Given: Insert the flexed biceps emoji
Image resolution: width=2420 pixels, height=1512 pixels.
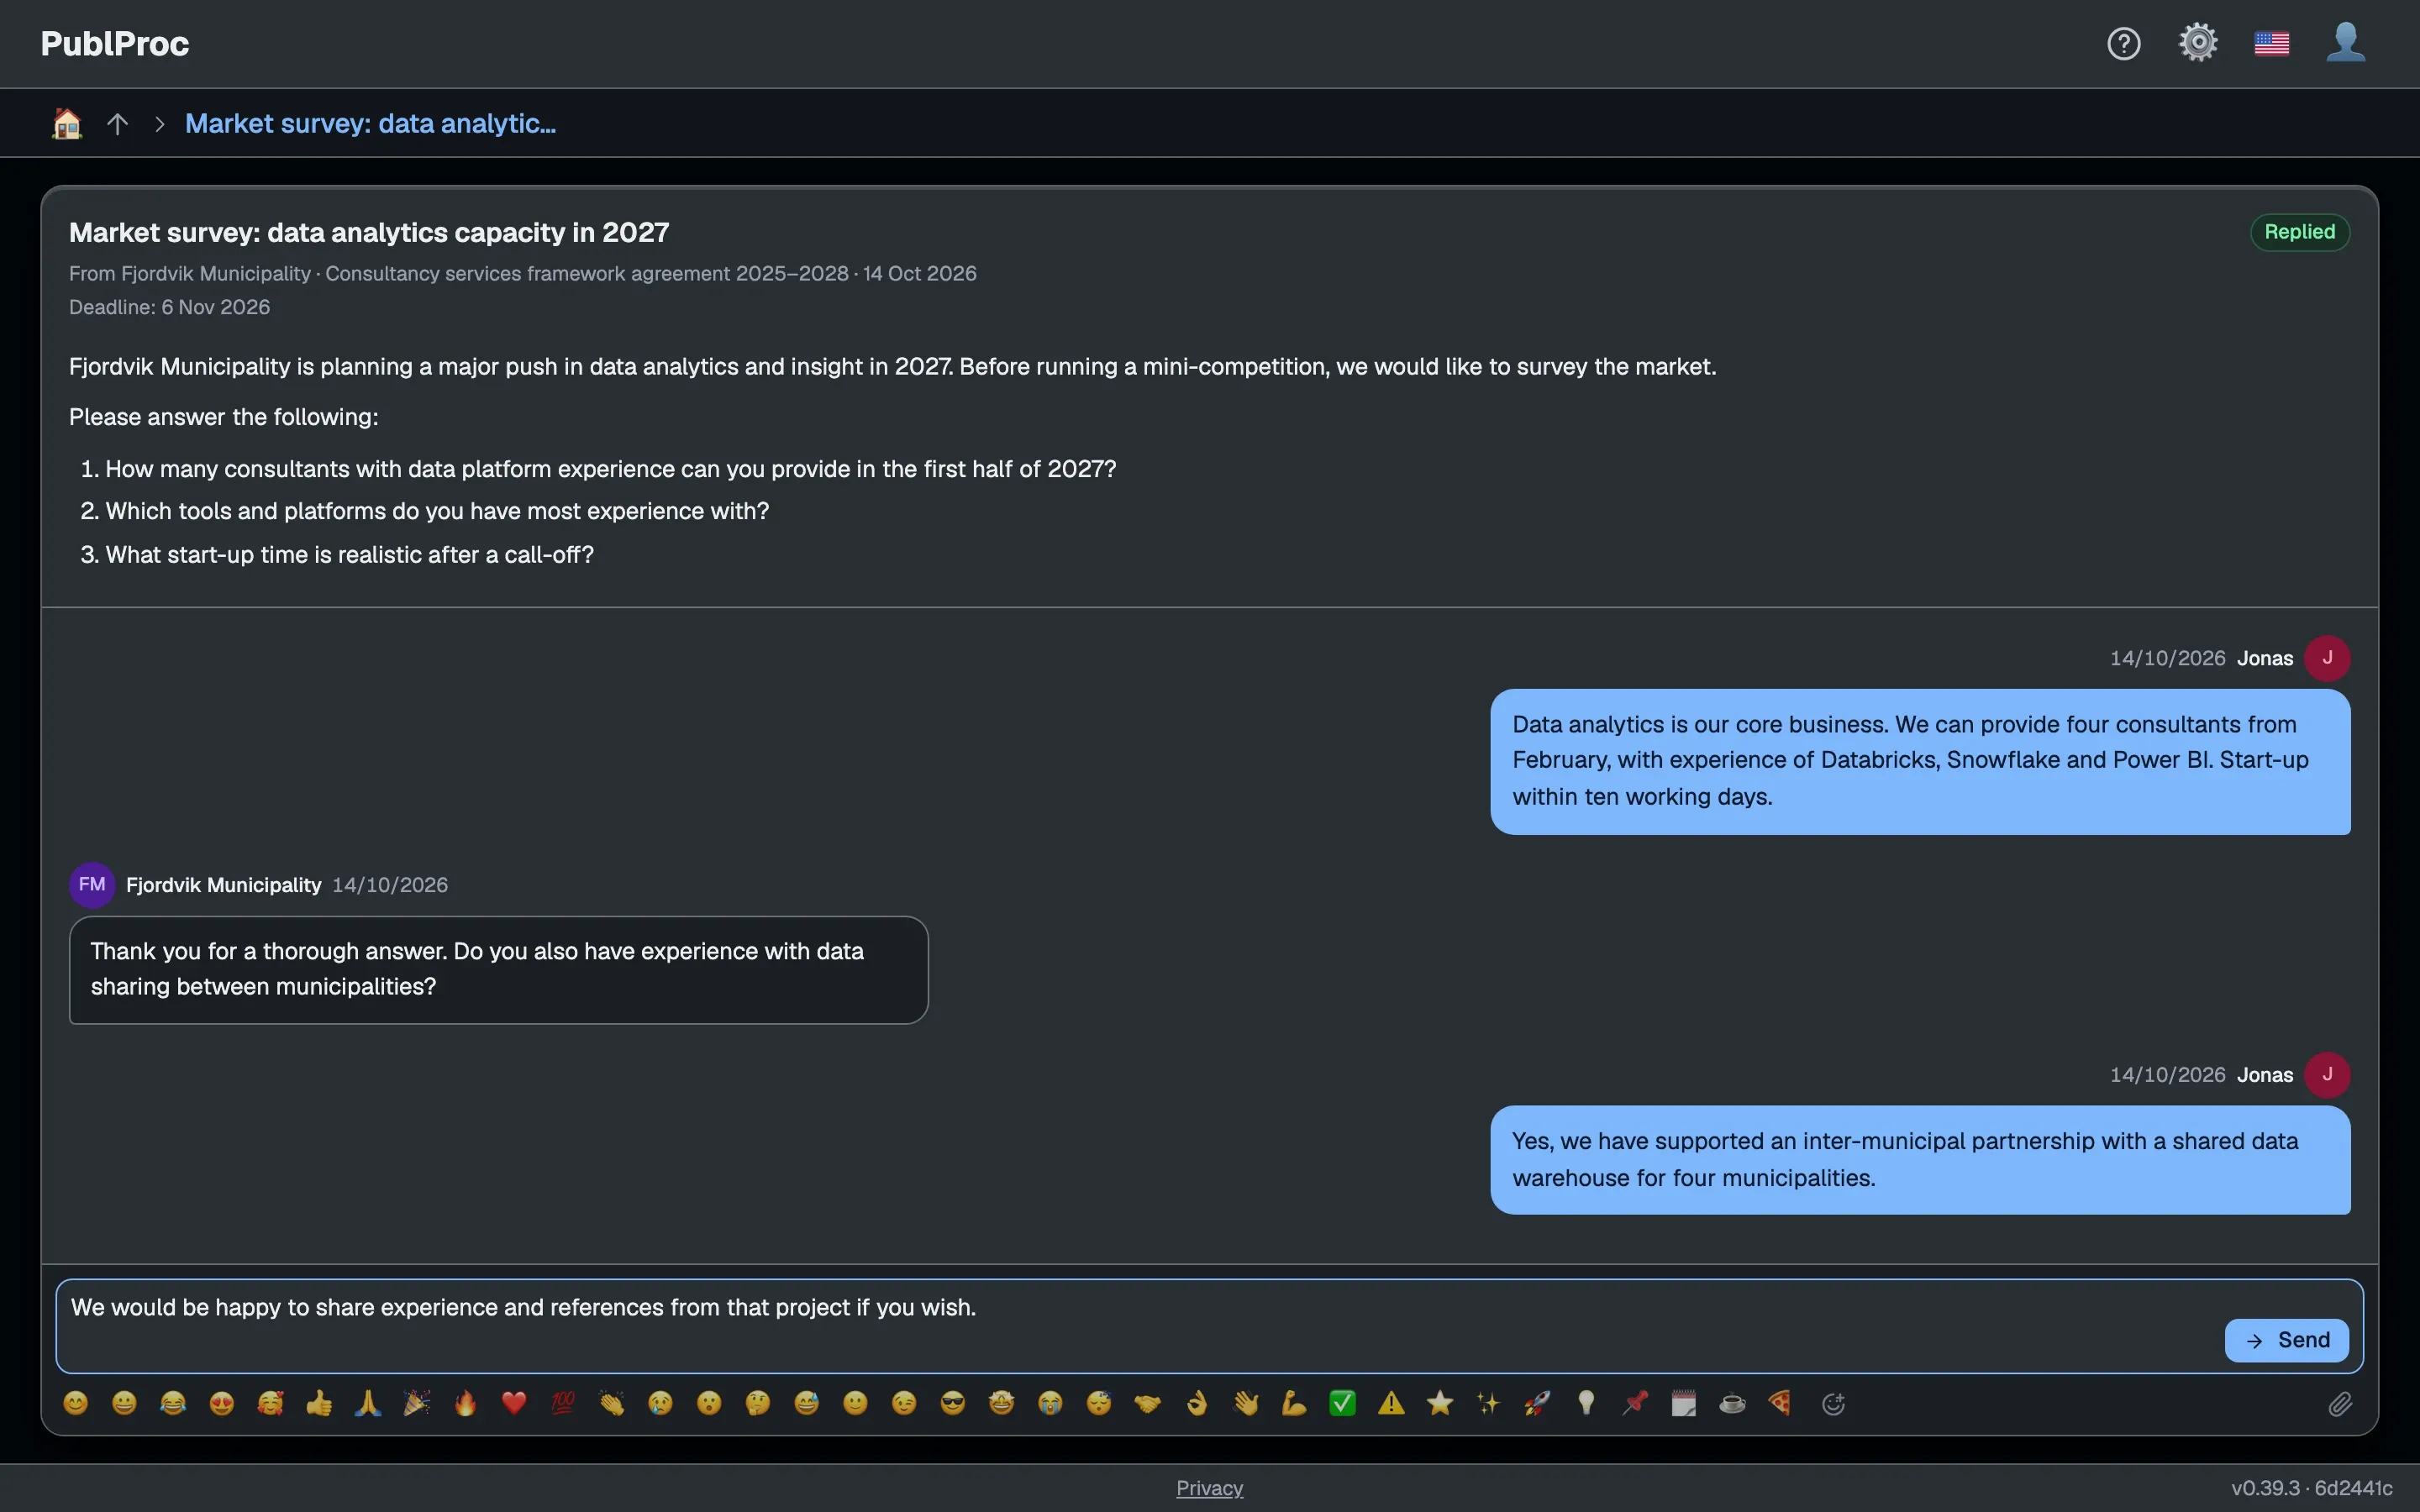Looking at the screenshot, I should pos(1294,1403).
